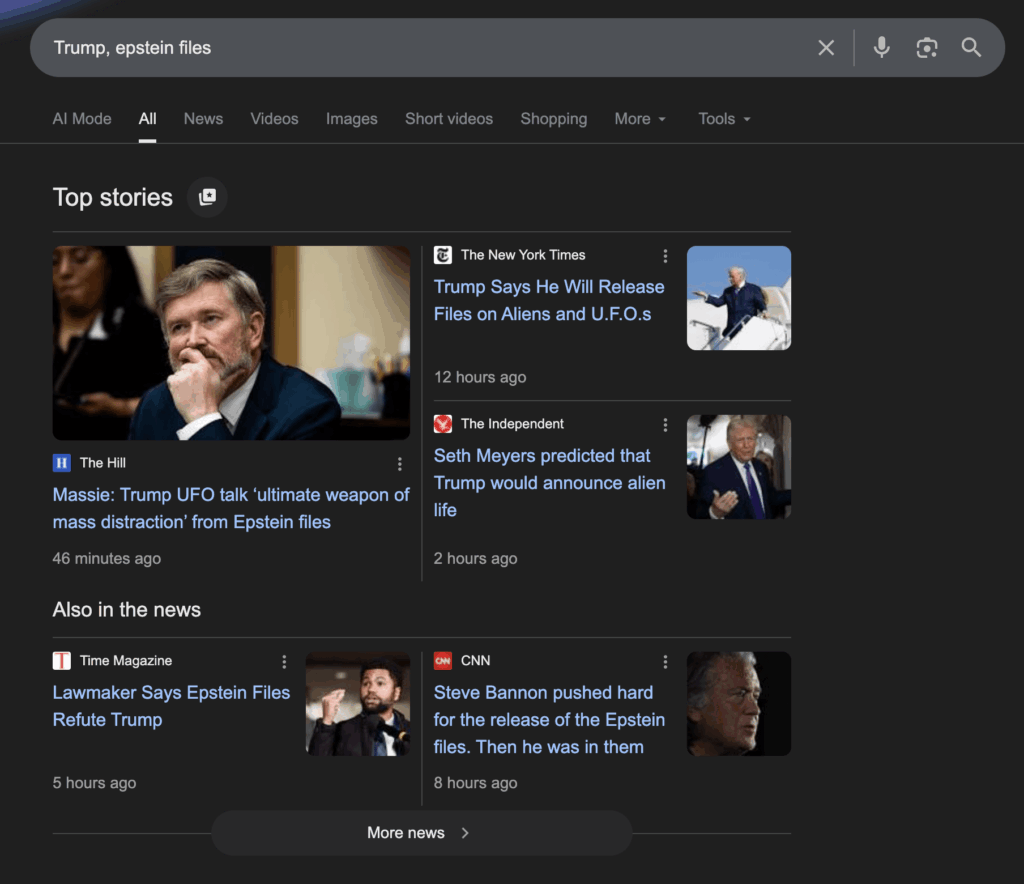Open Google Lens image search icon
1024x884 pixels.
[927, 48]
